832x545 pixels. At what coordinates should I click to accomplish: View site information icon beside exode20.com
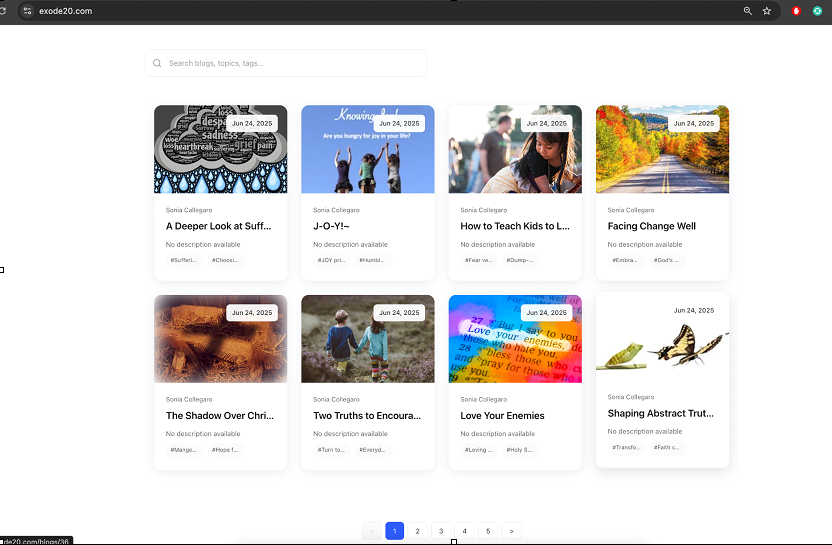point(27,11)
